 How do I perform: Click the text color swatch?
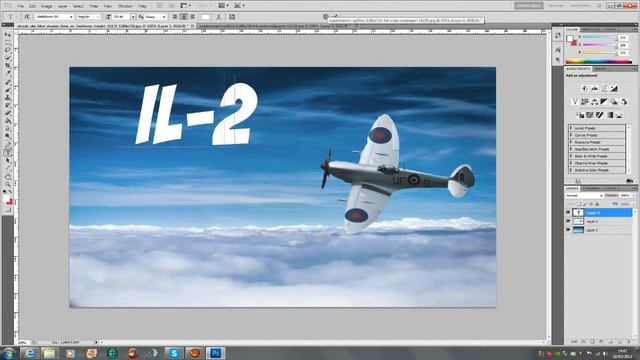pyautogui.click(x=206, y=17)
